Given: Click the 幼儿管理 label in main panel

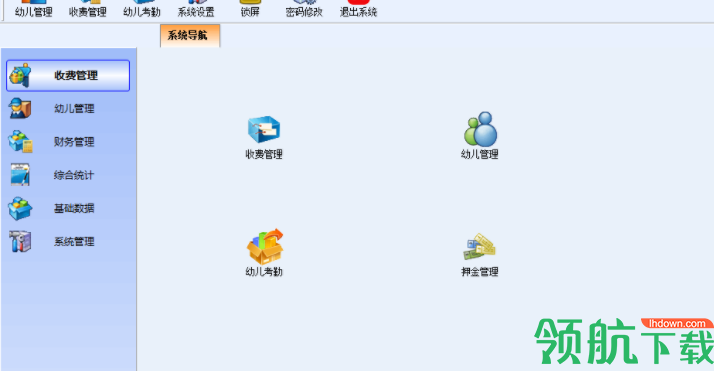Looking at the screenshot, I should point(480,154).
